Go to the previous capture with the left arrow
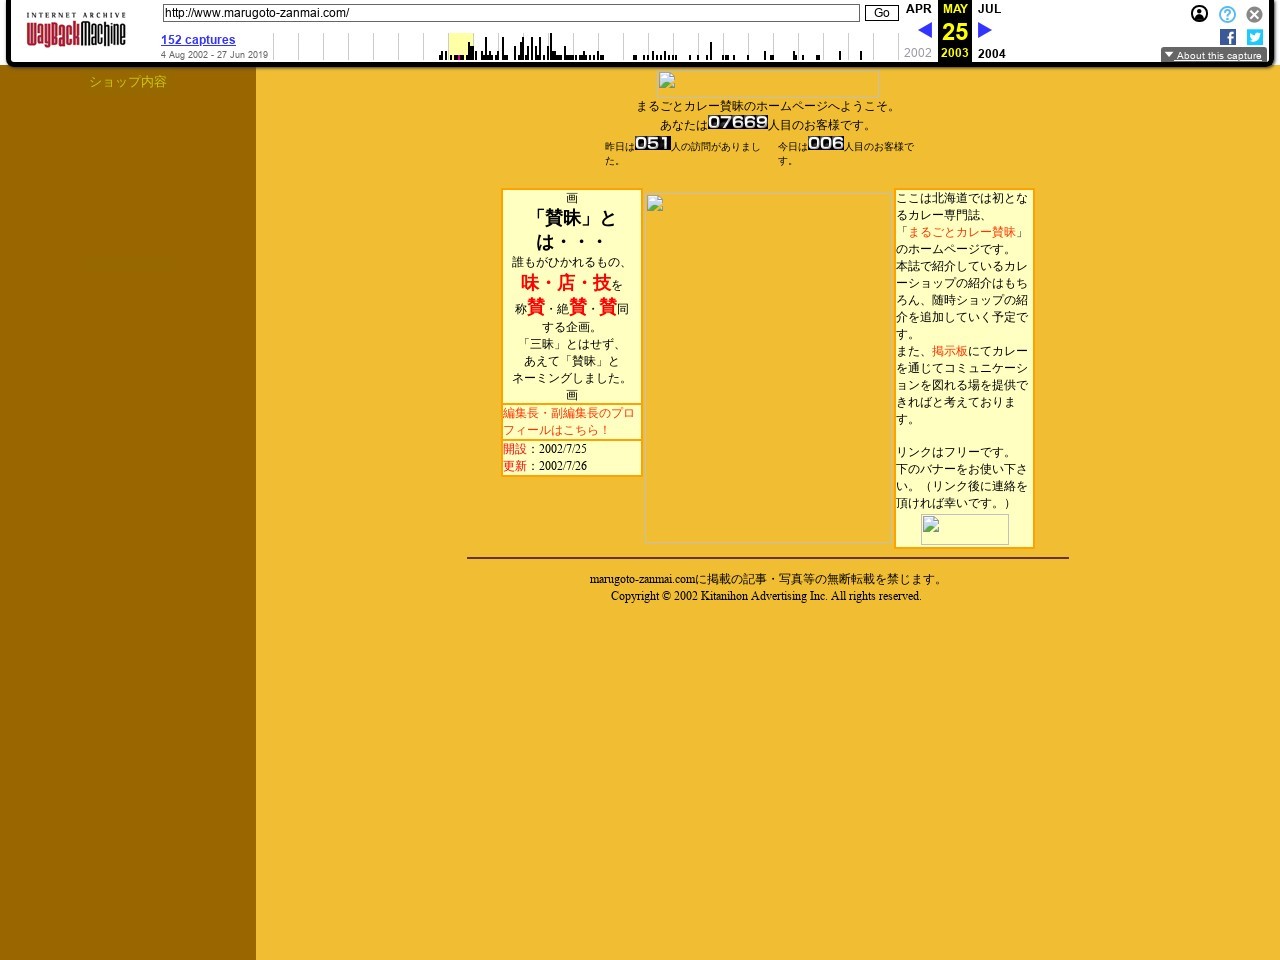1280x960 pixels. pos(925,30)
